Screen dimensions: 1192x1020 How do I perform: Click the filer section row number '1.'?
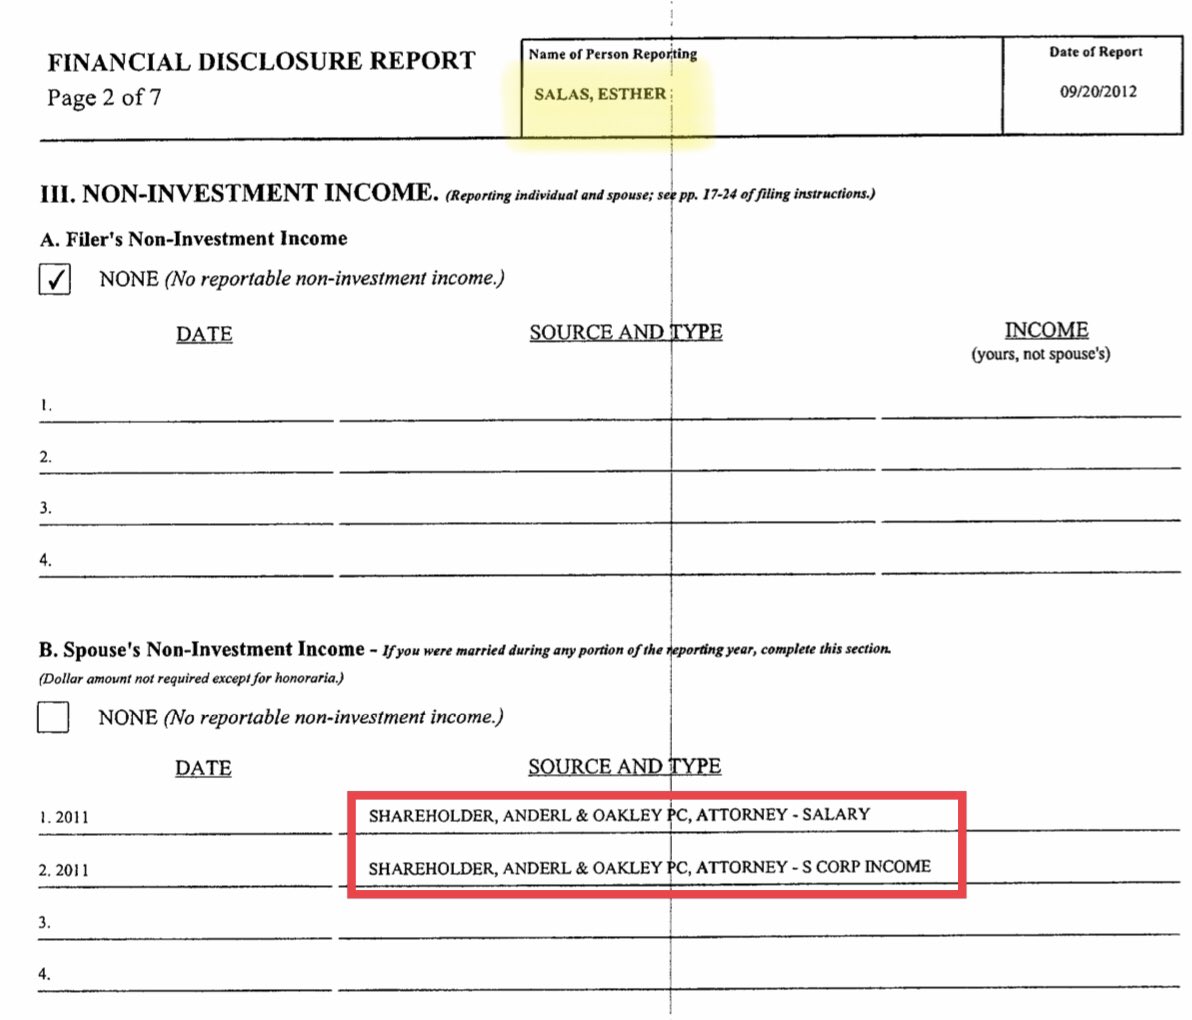click(x=46, y=405)
